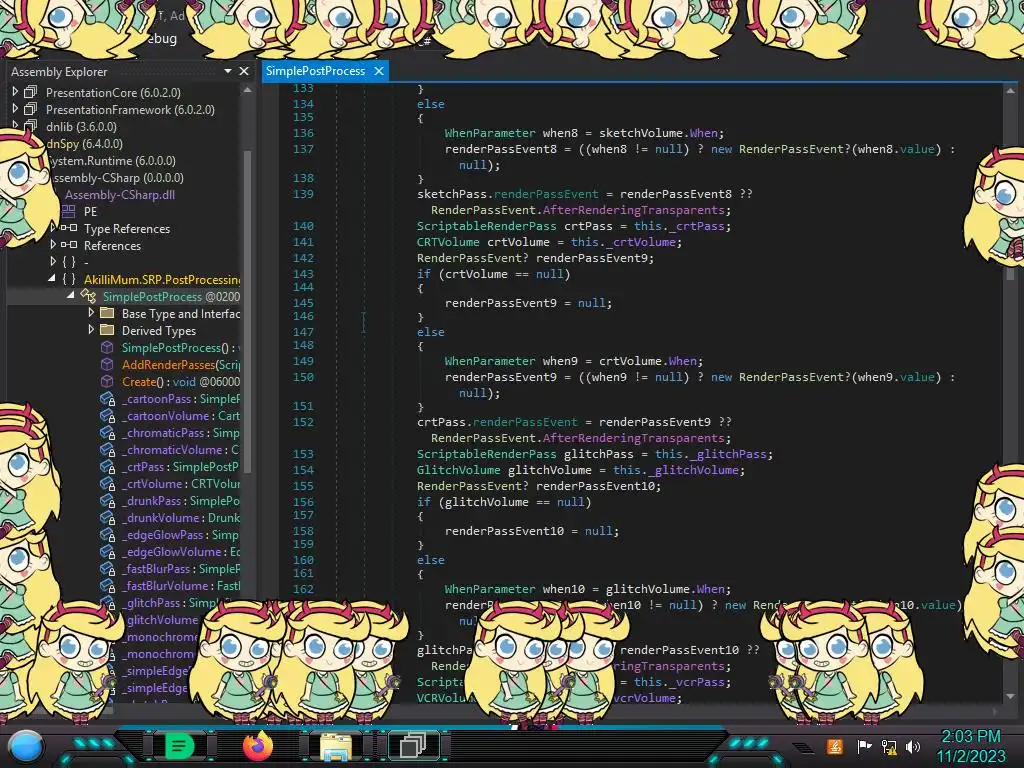Expand the PresentationCore (6.0.2.0) assembly node
The image size is (1024, 768).
click(15, 92)
